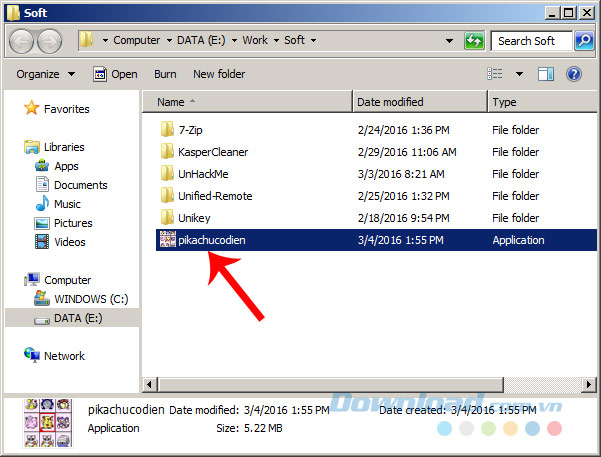The image size is (601, 457).
Task: Click the folder icon in address bar
Action: (x=87, y=39)
